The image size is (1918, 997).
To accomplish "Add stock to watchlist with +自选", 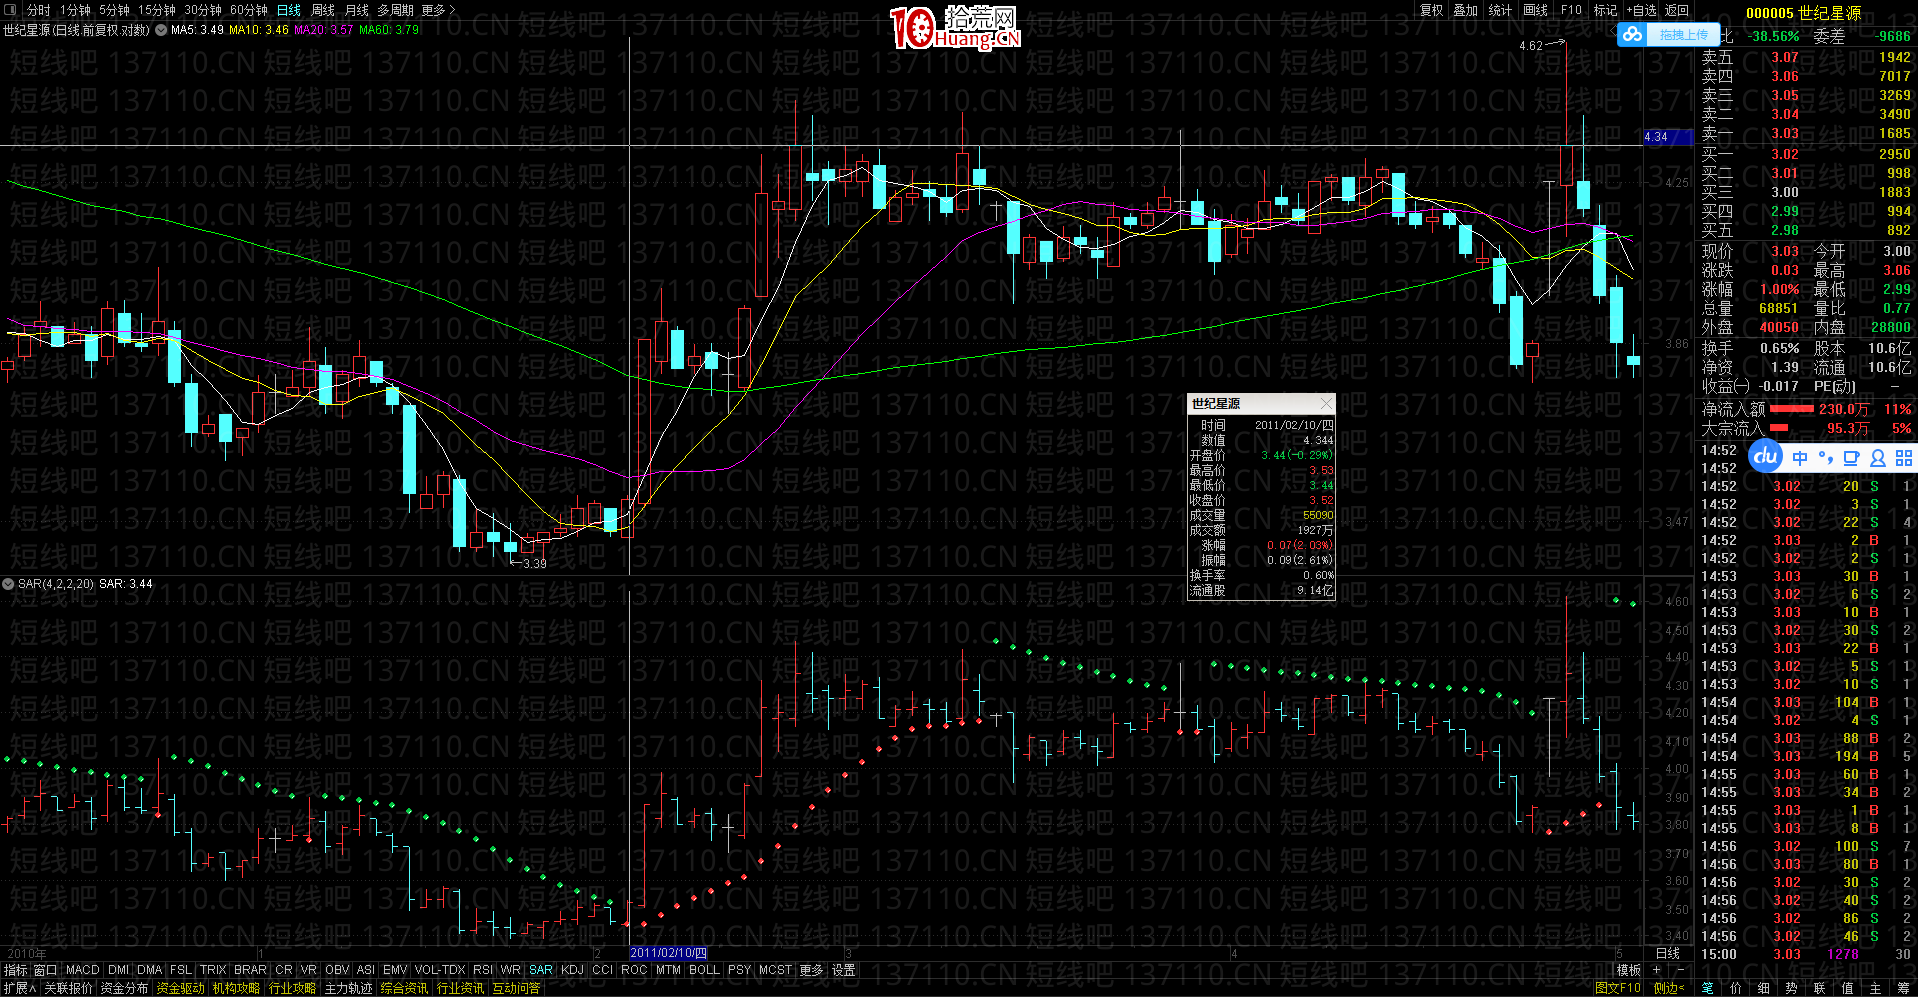I will click(1642, 10).
